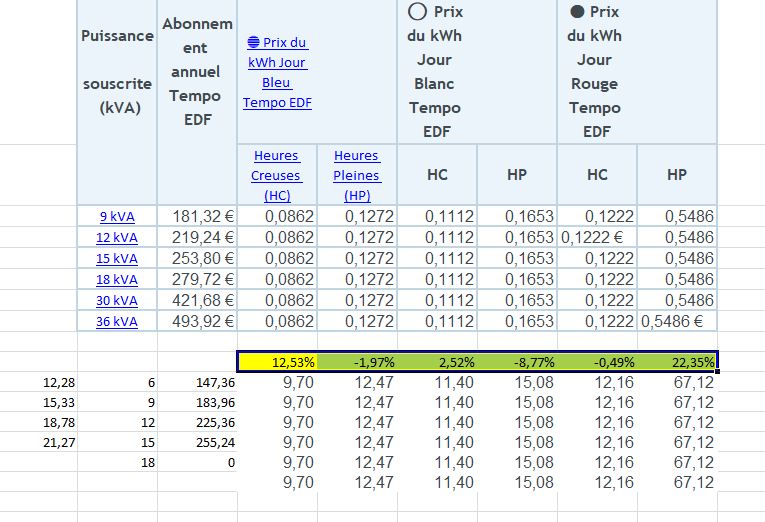Click the selection fill handle at the corner of 22,35%
Viewport: 765px width, 522px height.
point(717,372)
